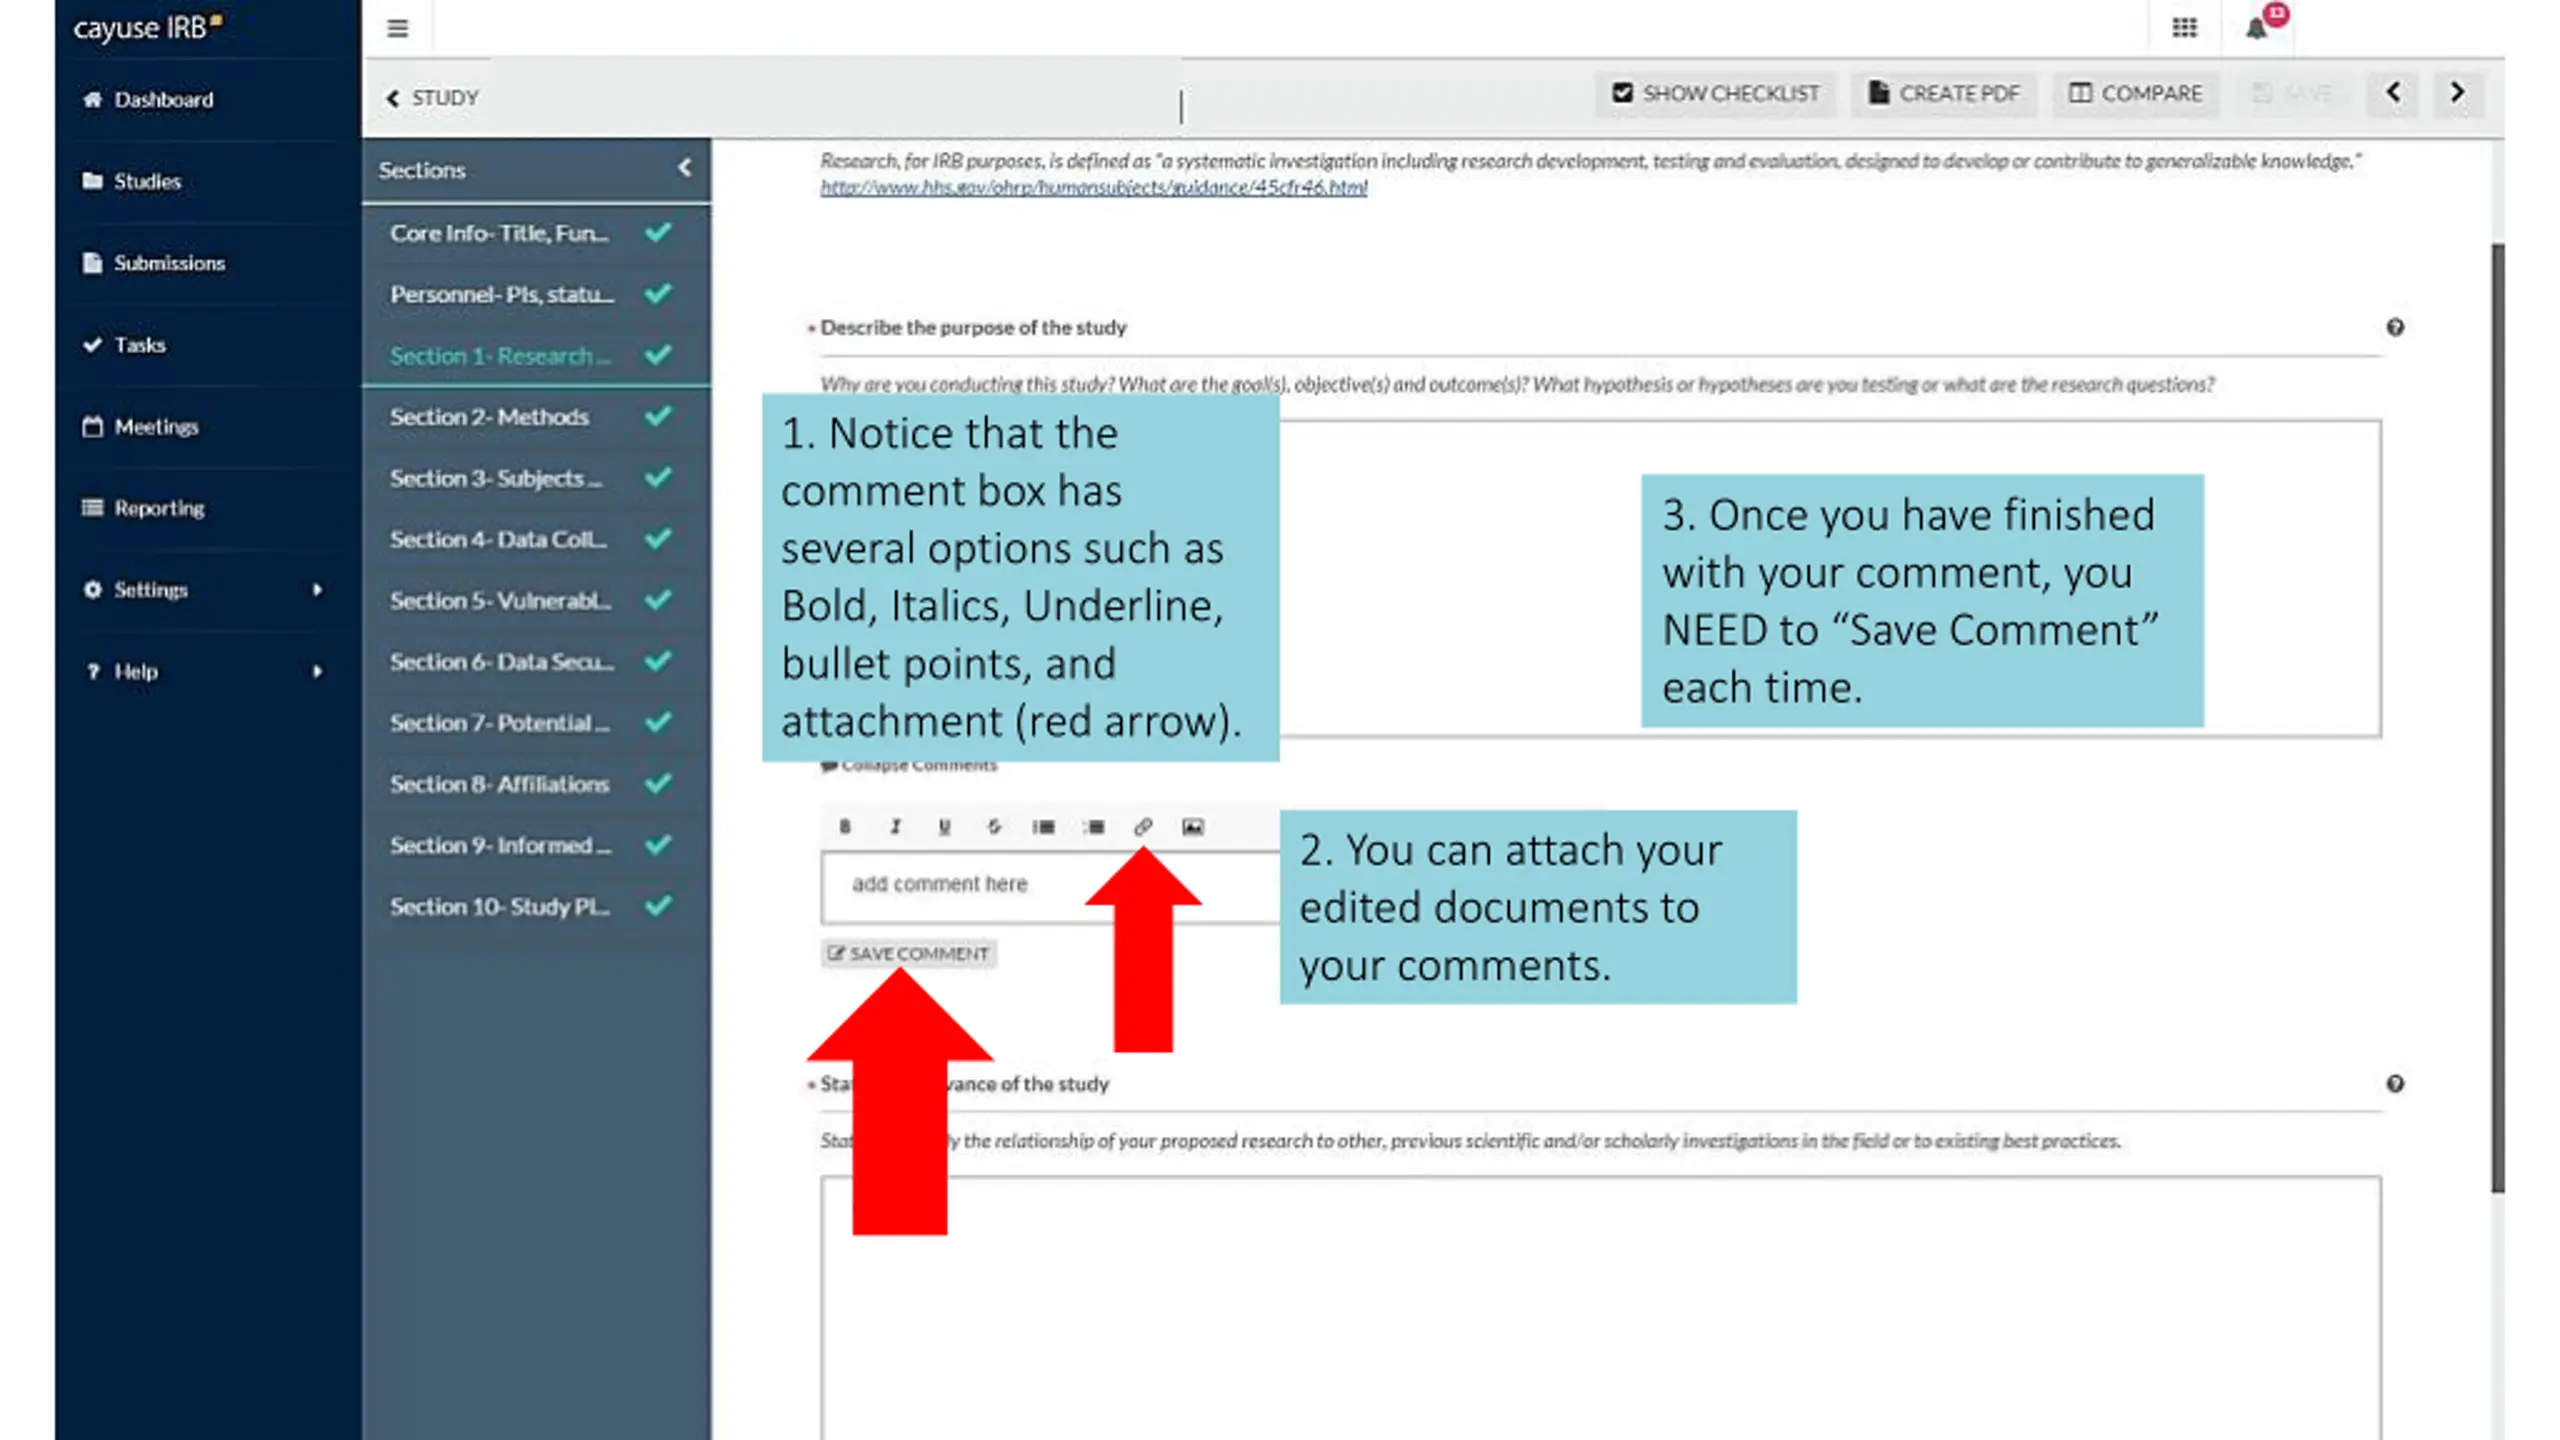Select Personnel- PIs, statu... section
Image resolution: width=2560 pixels, height=1440 pixels.
tap(536, 294)
